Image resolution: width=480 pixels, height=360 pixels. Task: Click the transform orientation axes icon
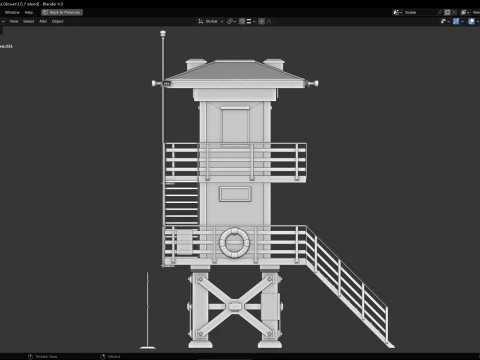[201, 21]
